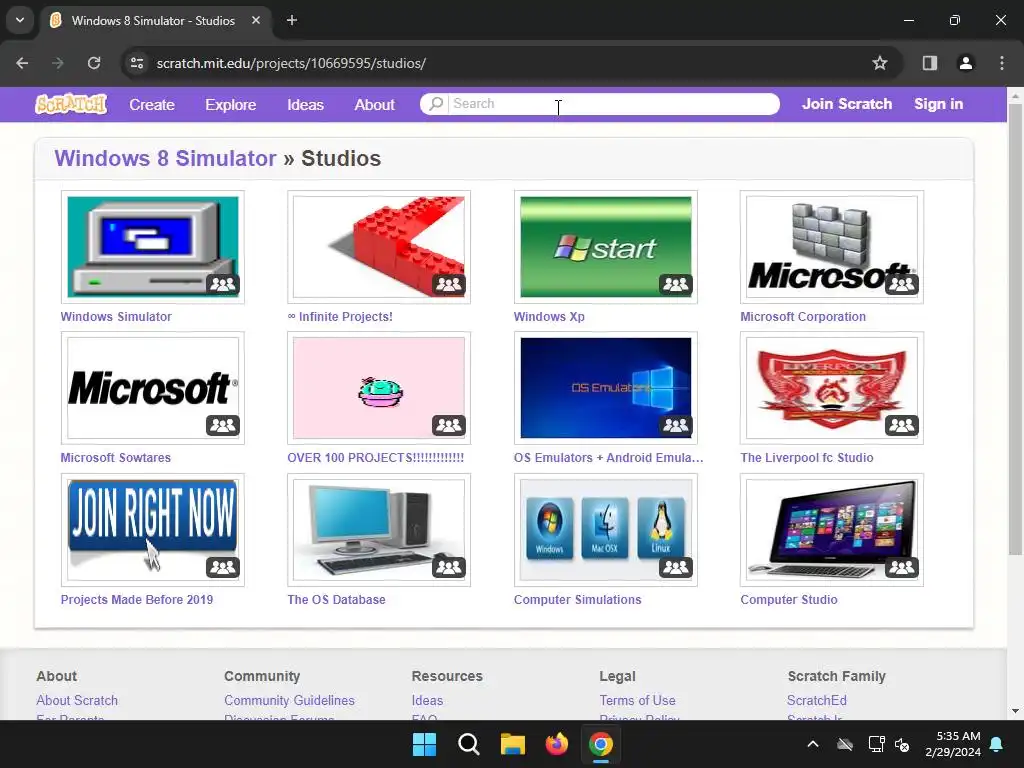
Task: Click the Windows Xp link text
Action: [549, 317]
